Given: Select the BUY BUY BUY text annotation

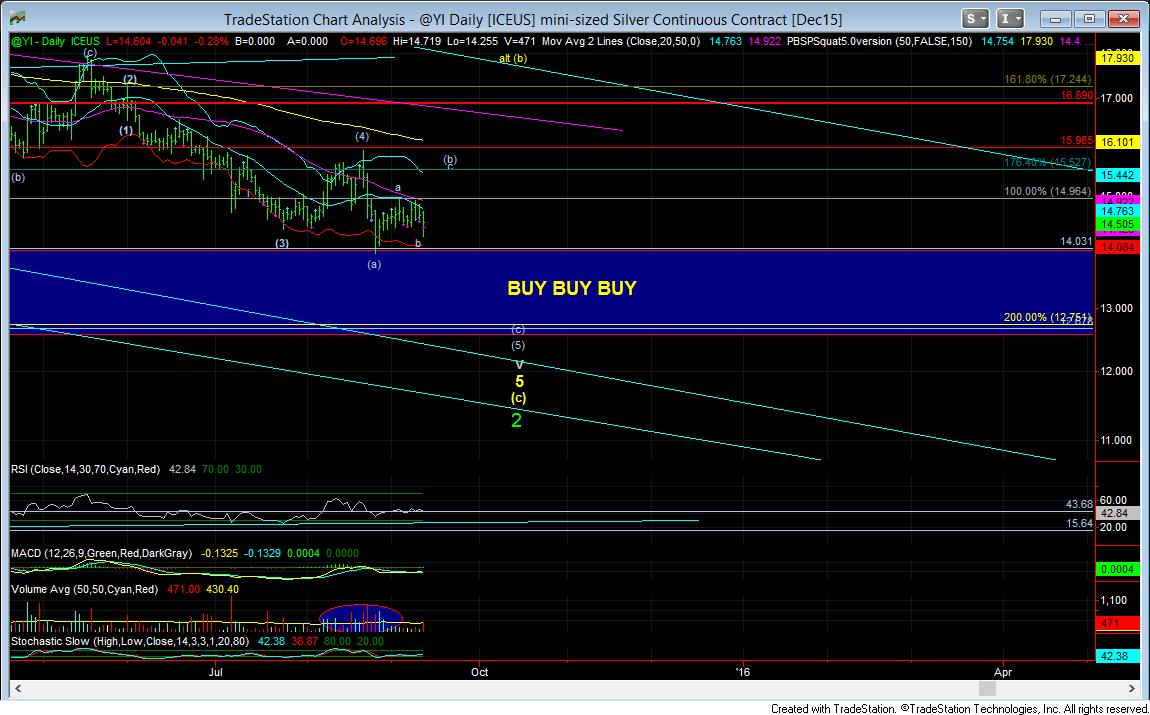Looking at the screenshot, I should (x=571, y=288).
